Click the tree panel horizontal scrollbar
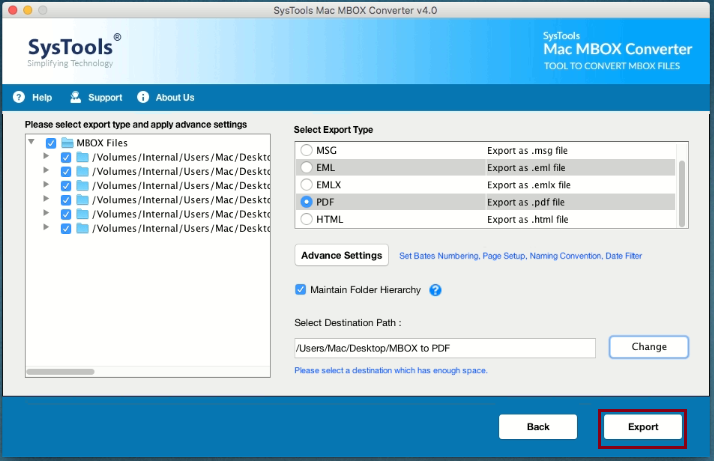The image size is (714, 461). [x=61, y=372]
